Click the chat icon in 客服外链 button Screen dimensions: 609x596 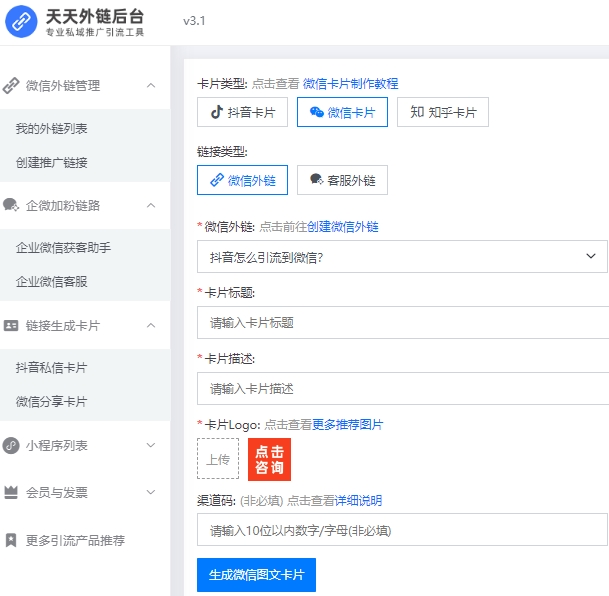(x=317, y=179)
